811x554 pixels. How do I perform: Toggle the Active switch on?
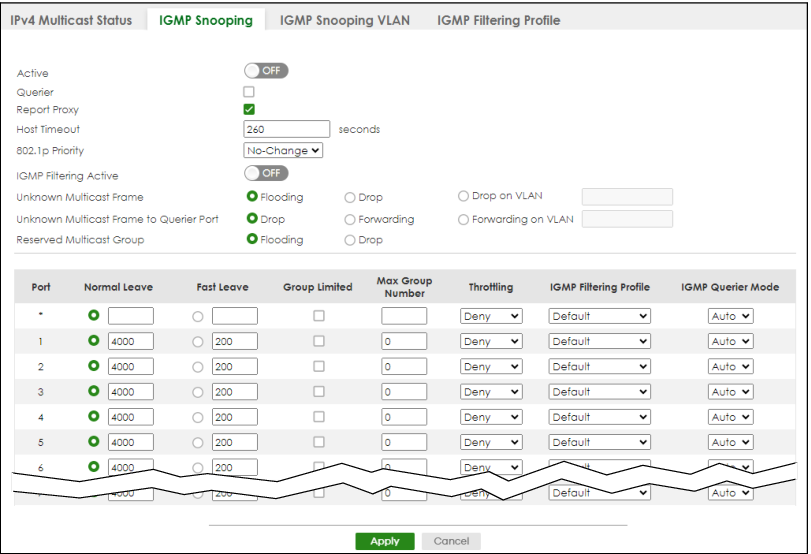[266, 71]
